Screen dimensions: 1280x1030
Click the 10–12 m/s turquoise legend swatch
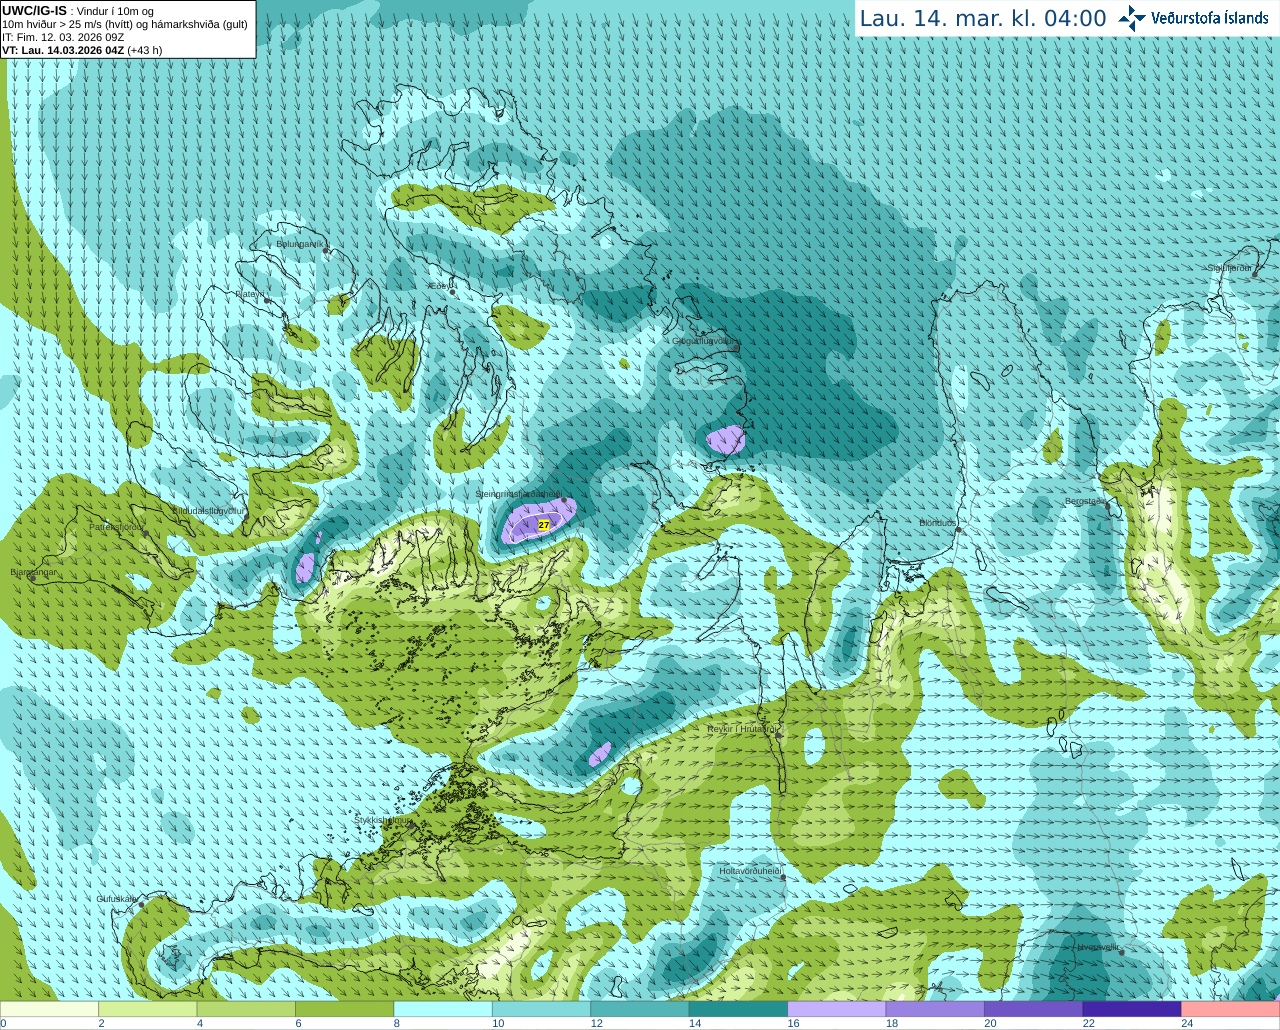pos(542,1009)
